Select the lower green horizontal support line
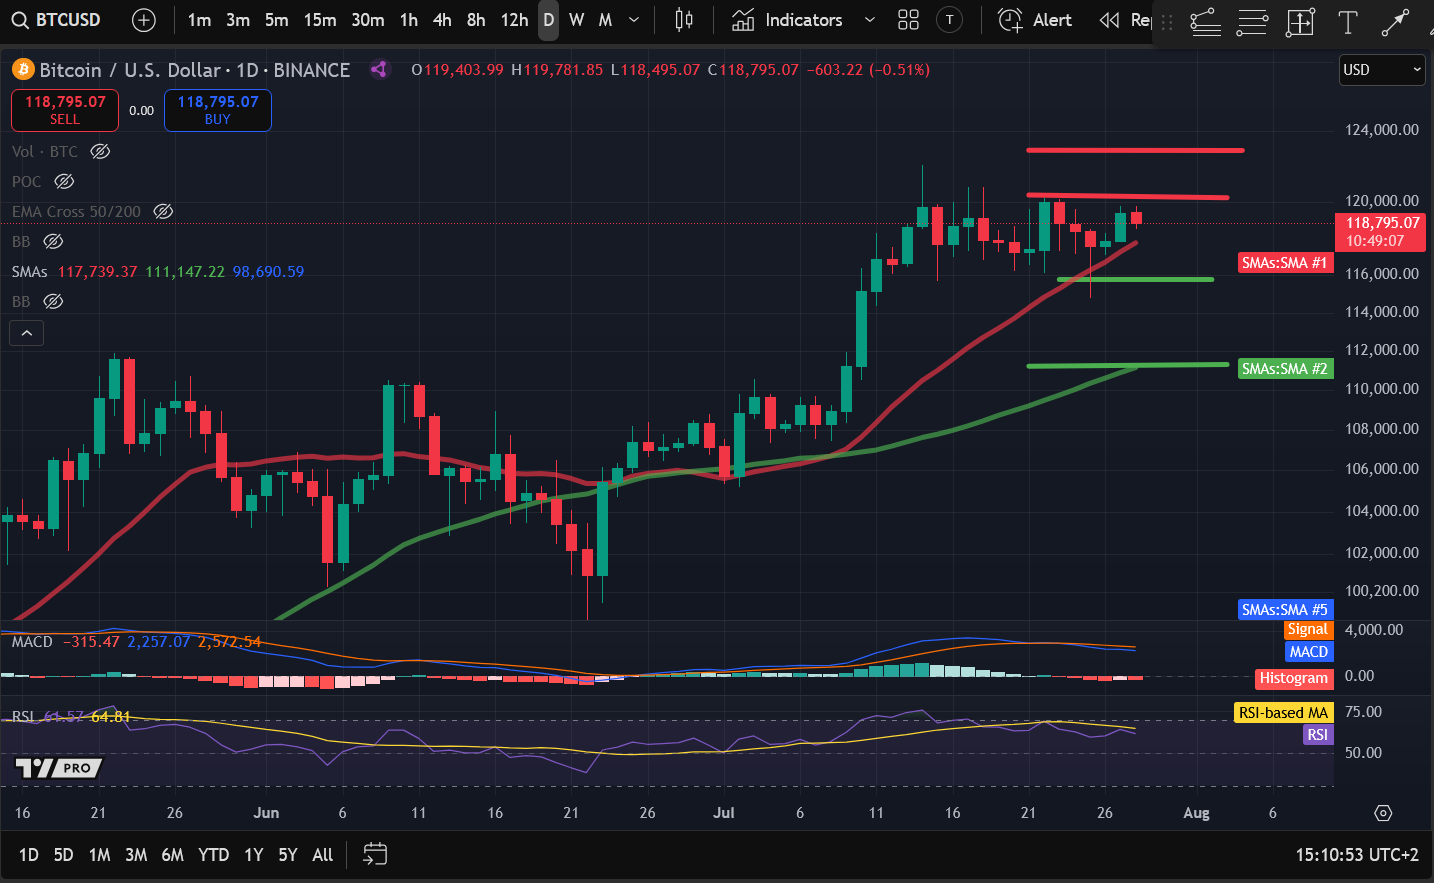 (1127, 365)
